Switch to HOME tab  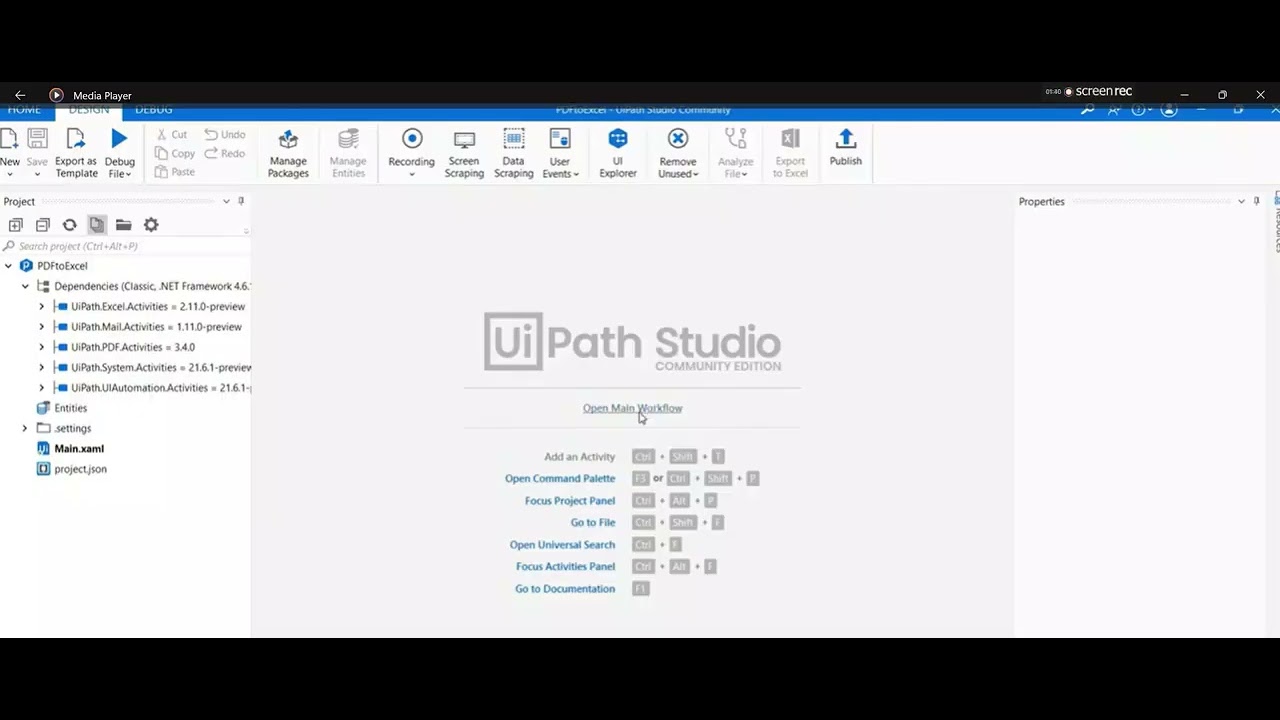(x=24, y=110)
